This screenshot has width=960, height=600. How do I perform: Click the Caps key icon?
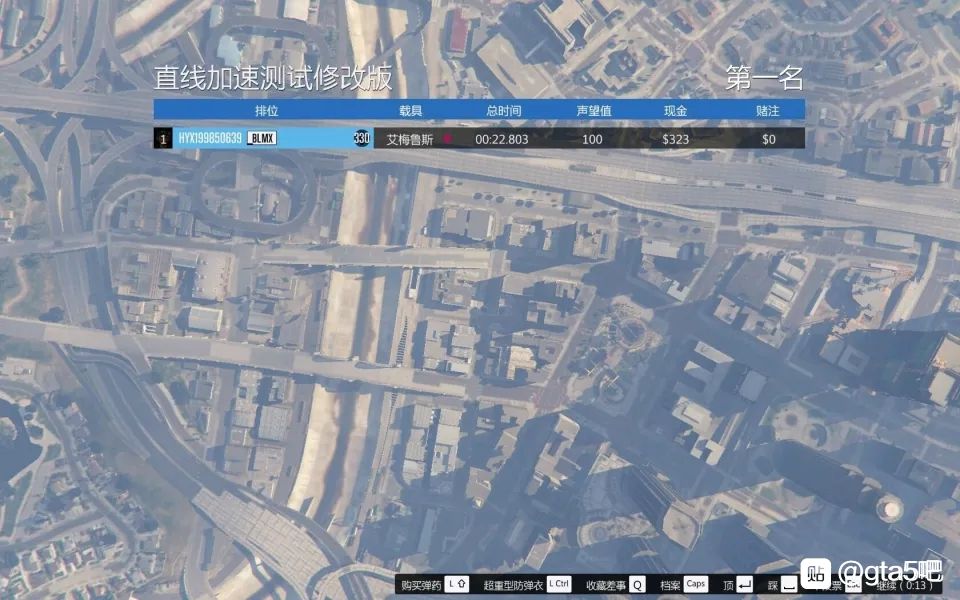[x=696, y=584]
